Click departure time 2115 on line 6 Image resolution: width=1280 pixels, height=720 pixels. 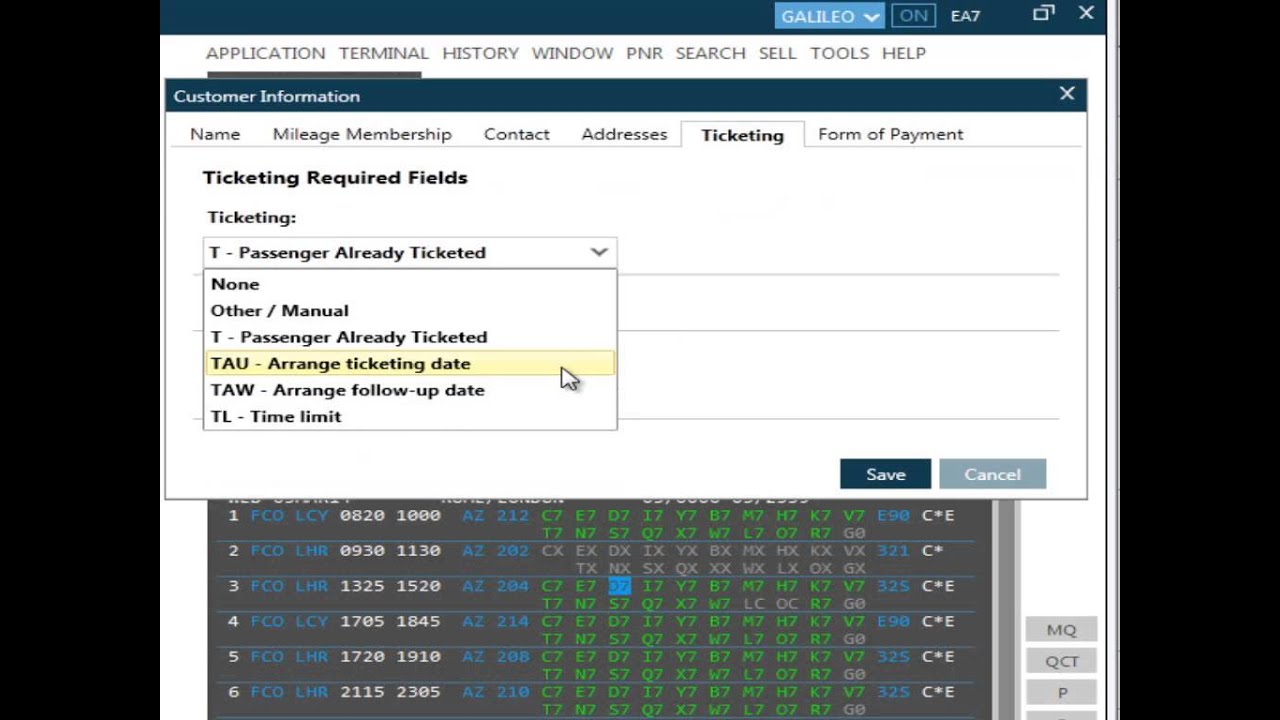click(361, 691)
